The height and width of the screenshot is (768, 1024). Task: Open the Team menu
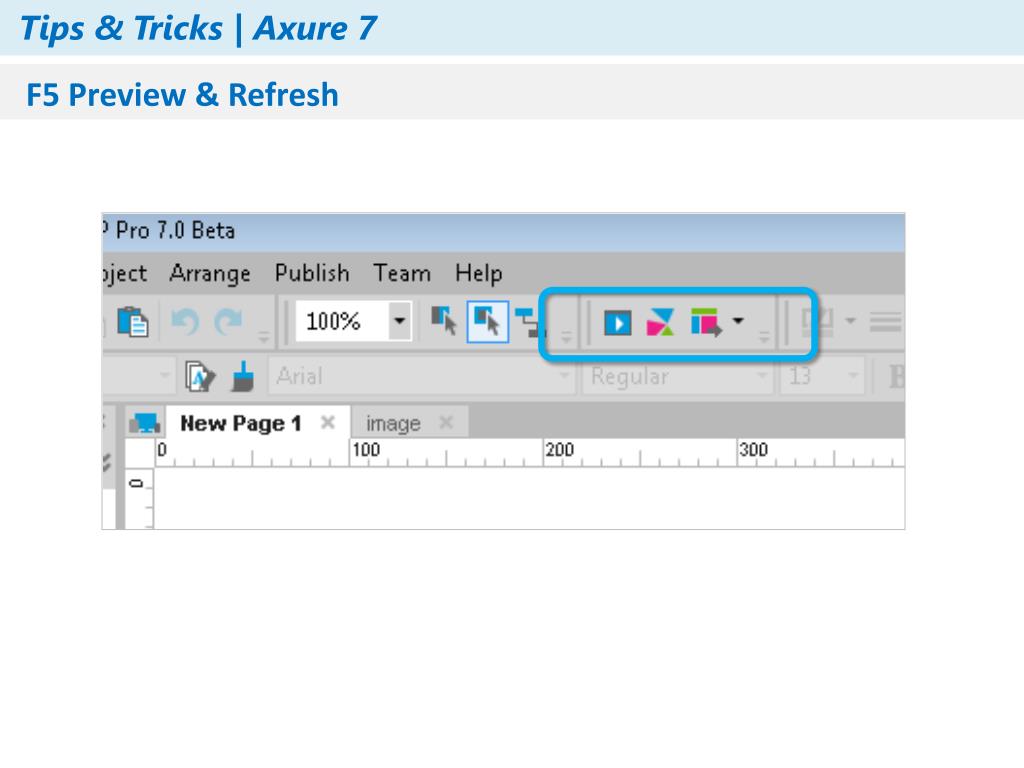[402, 273]
